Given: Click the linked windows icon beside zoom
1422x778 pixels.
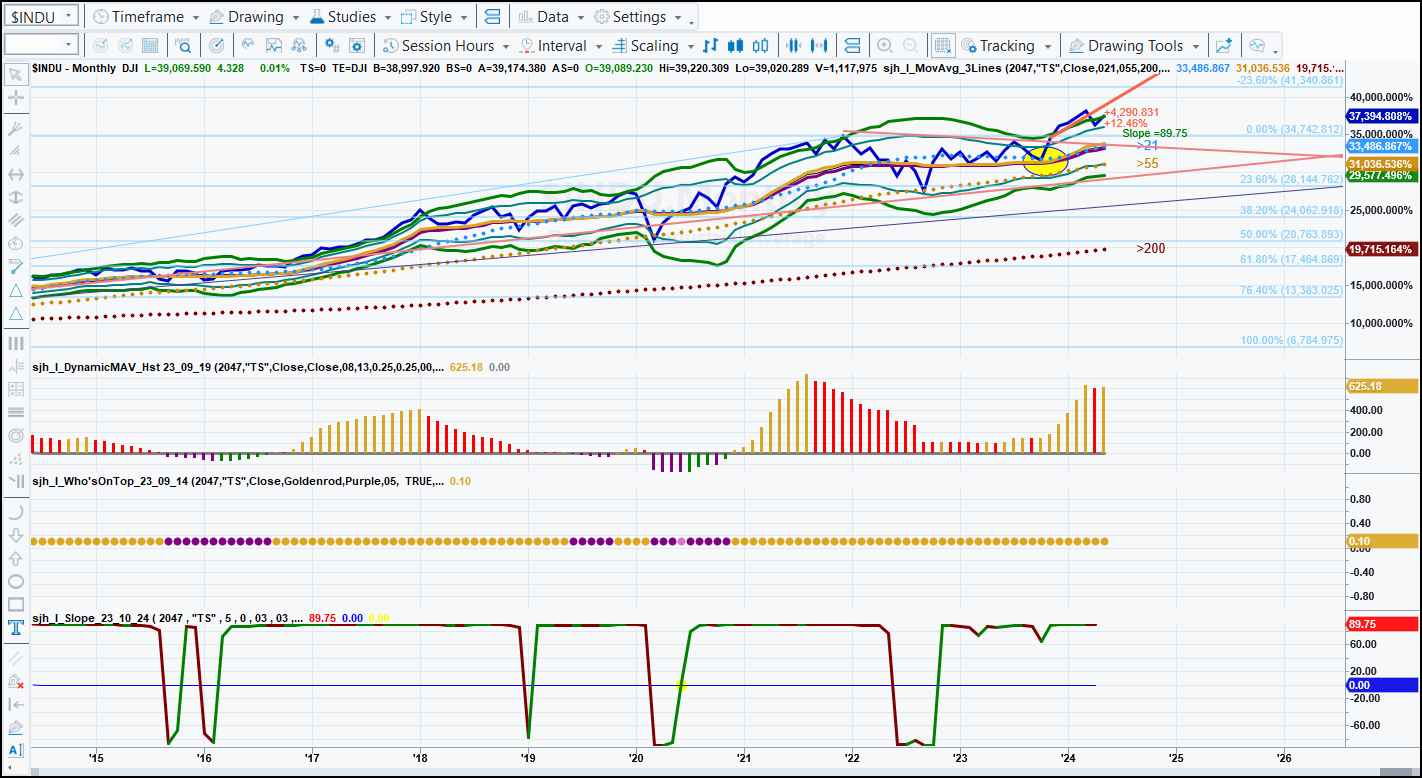Looking at the screenshot, I should tap(852, 45).
